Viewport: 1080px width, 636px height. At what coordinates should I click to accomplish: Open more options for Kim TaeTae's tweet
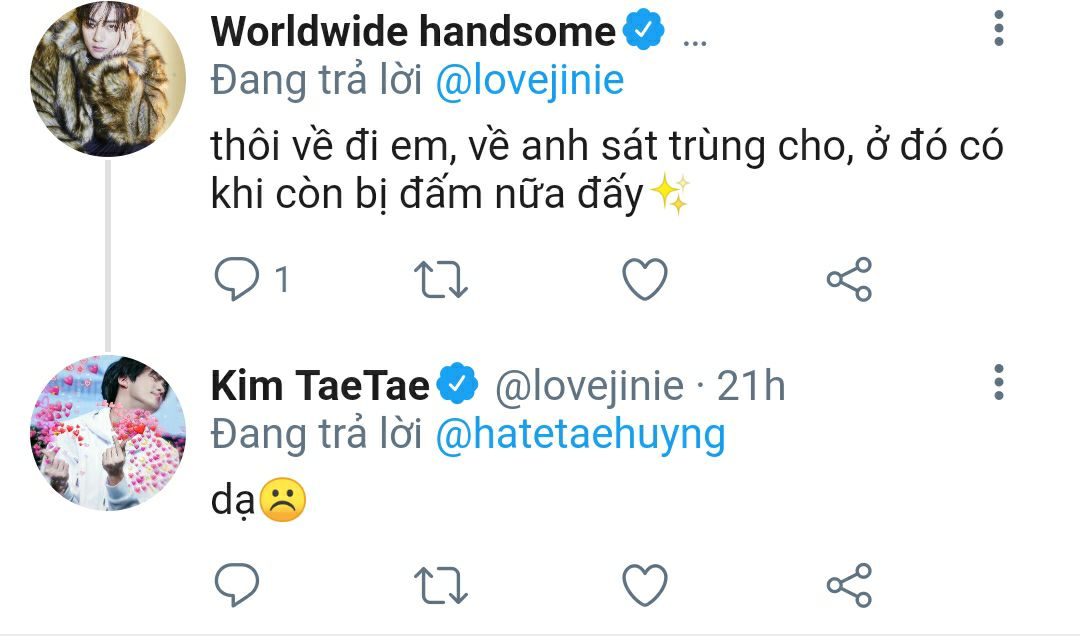998,382
